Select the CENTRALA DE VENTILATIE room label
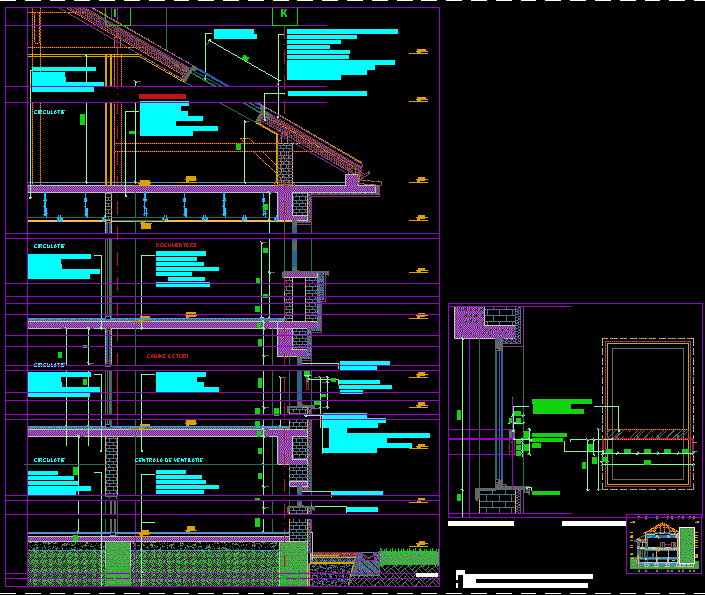The image size is (705, 595). (169, 460)
